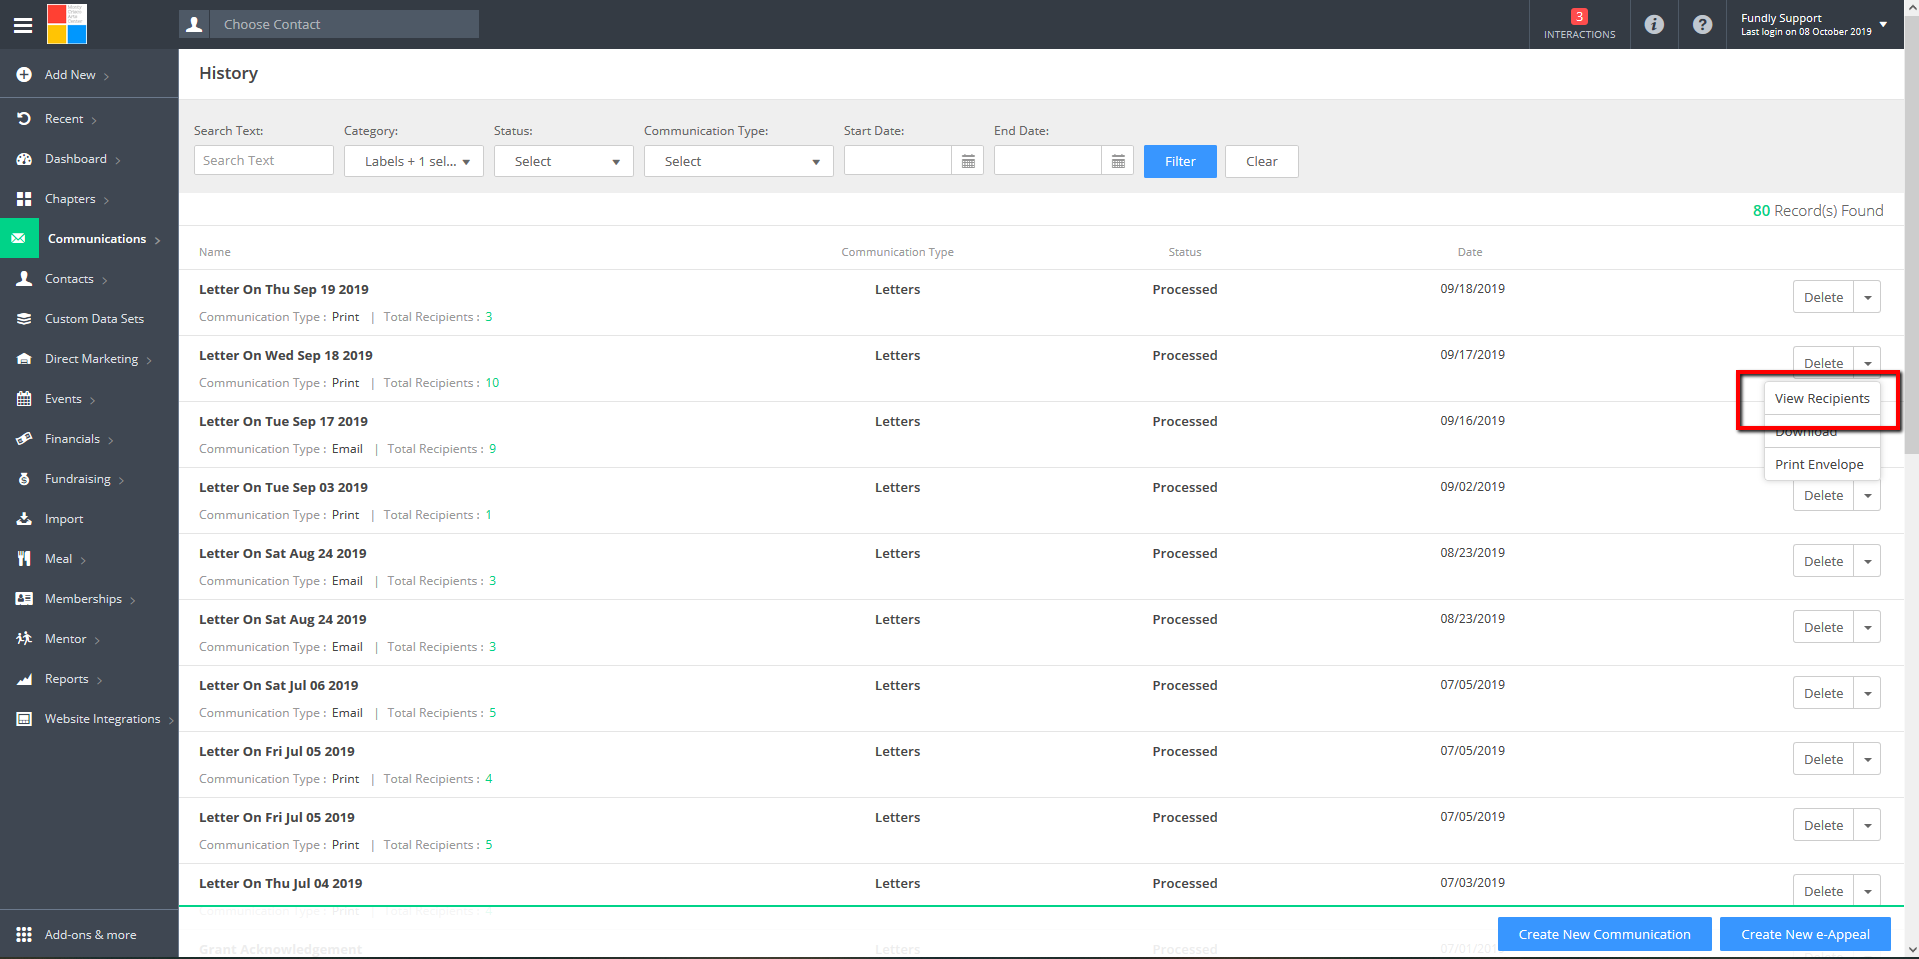Open Start Date calendar picker
Viewport: 1919px width, 959px height.
(x=968, y=161)
